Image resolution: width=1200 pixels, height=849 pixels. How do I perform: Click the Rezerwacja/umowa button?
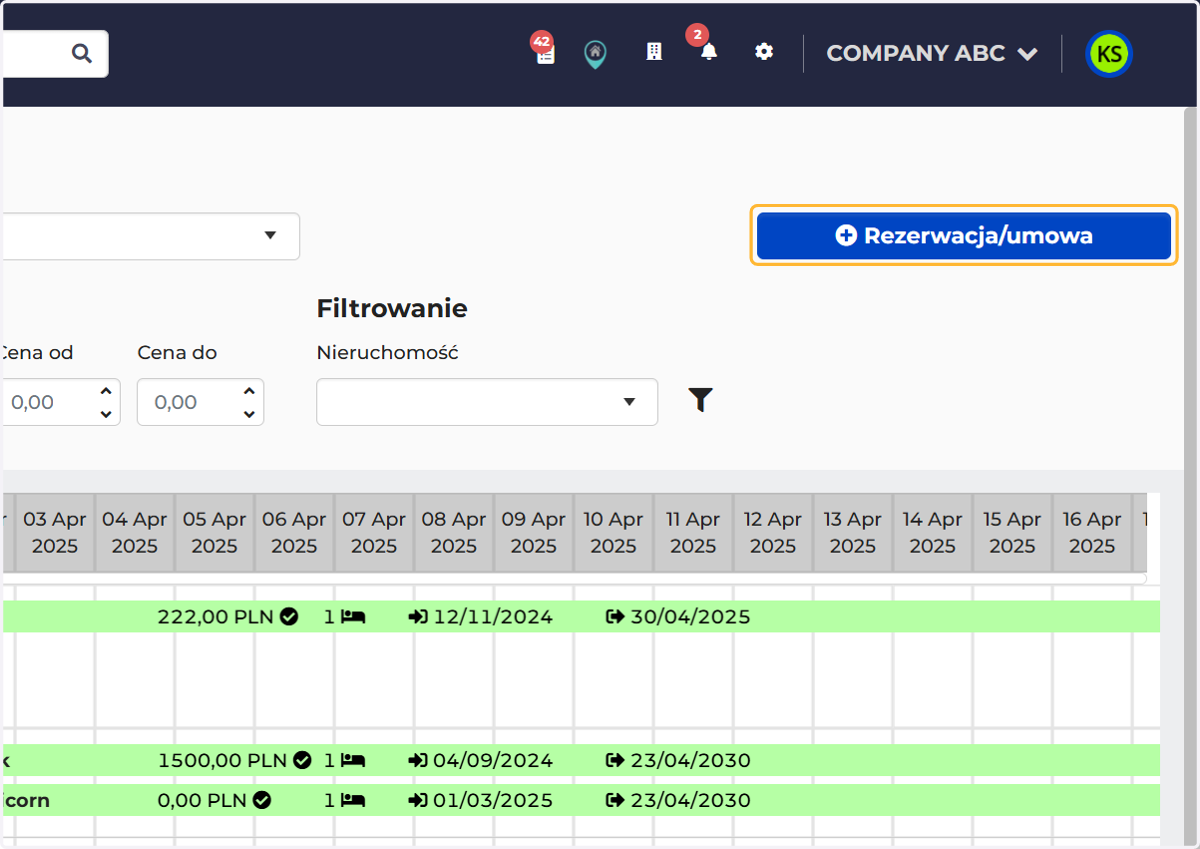pyautogui.click(x=964, y=236)
